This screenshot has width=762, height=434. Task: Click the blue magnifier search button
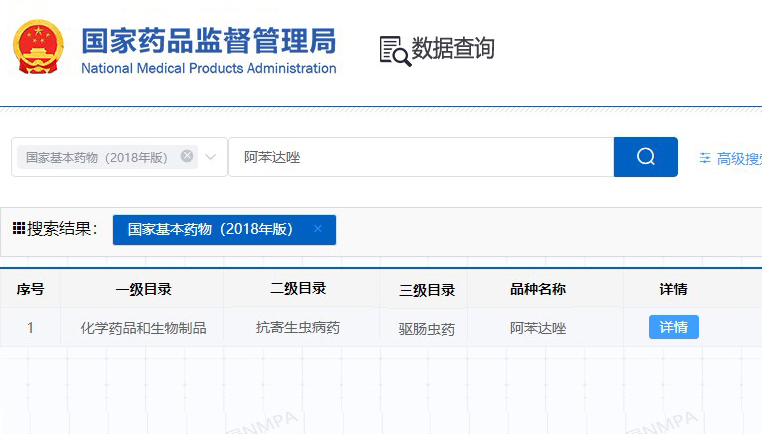[x=645, y=157]
